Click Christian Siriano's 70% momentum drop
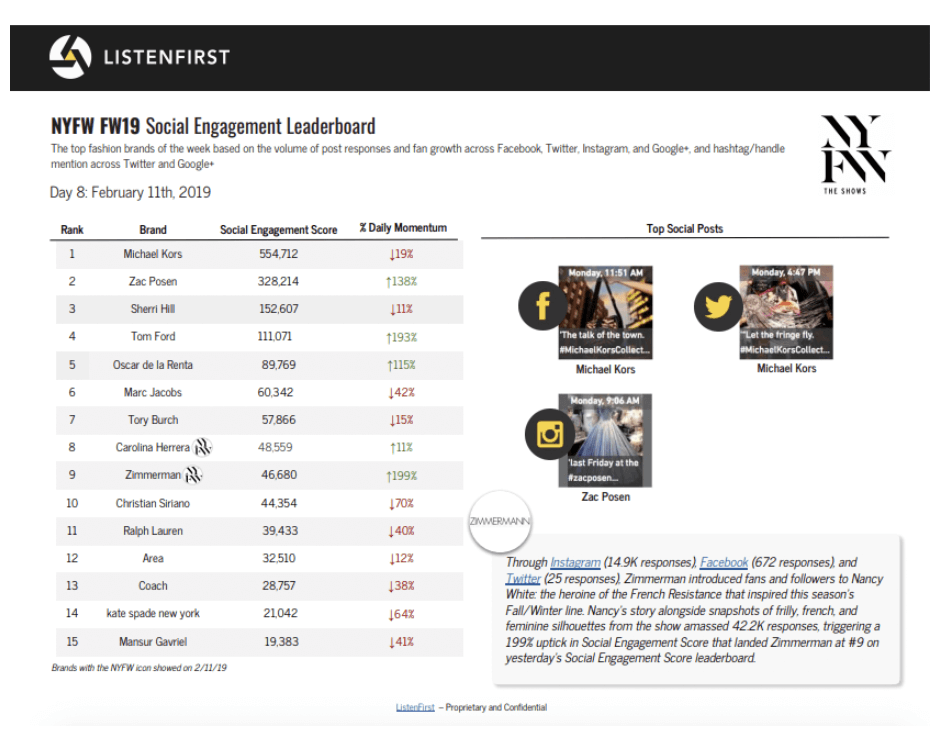Viewport: 946px width, 756px height. point(401,503)
